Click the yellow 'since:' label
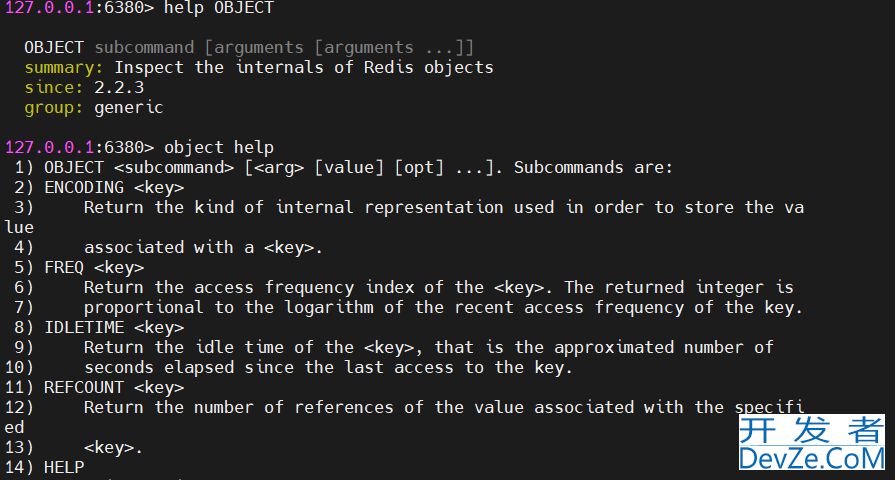Viewport: 895px width, 480px height. (x=54, y=87)
